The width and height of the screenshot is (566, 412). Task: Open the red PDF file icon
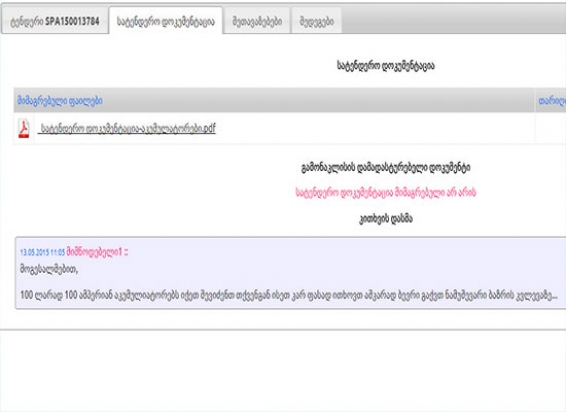pos(24,129)
